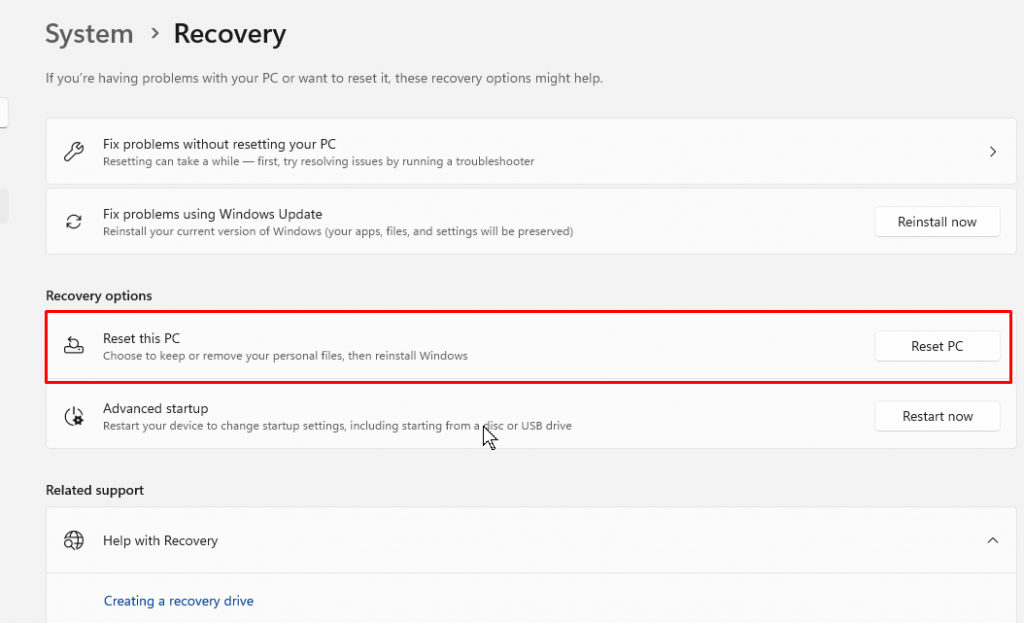The width and height of the screenshot is (1024, 623).
Task: Click the circular arrows Windows Update icon
Action: pos(73,222)
